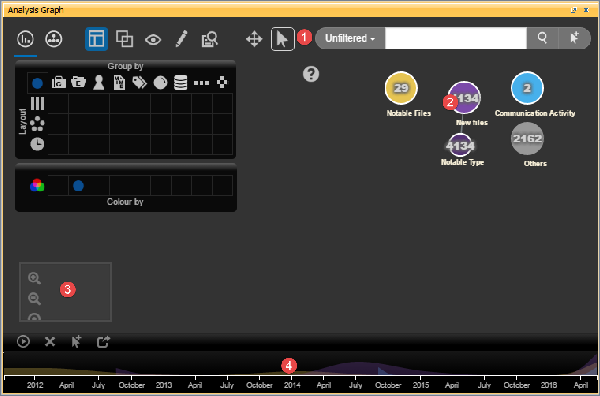Open the help question mark icon

click(x=311, y=74)
